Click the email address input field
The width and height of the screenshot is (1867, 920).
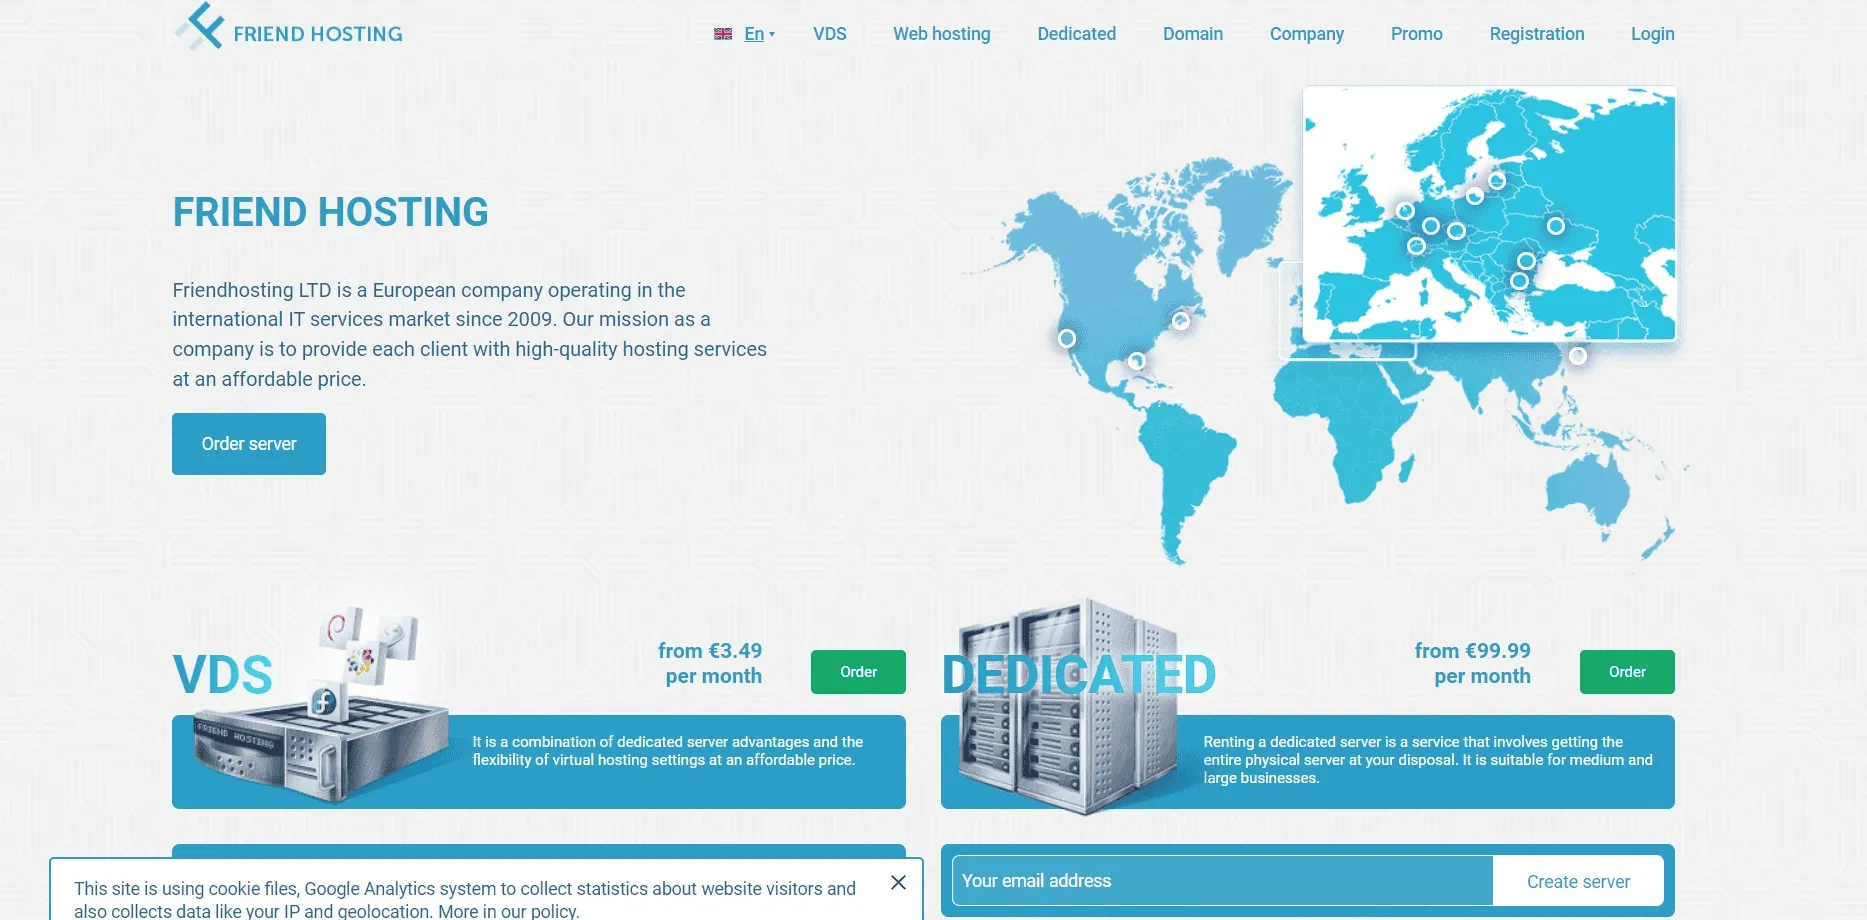click(x=1220, y=880)
